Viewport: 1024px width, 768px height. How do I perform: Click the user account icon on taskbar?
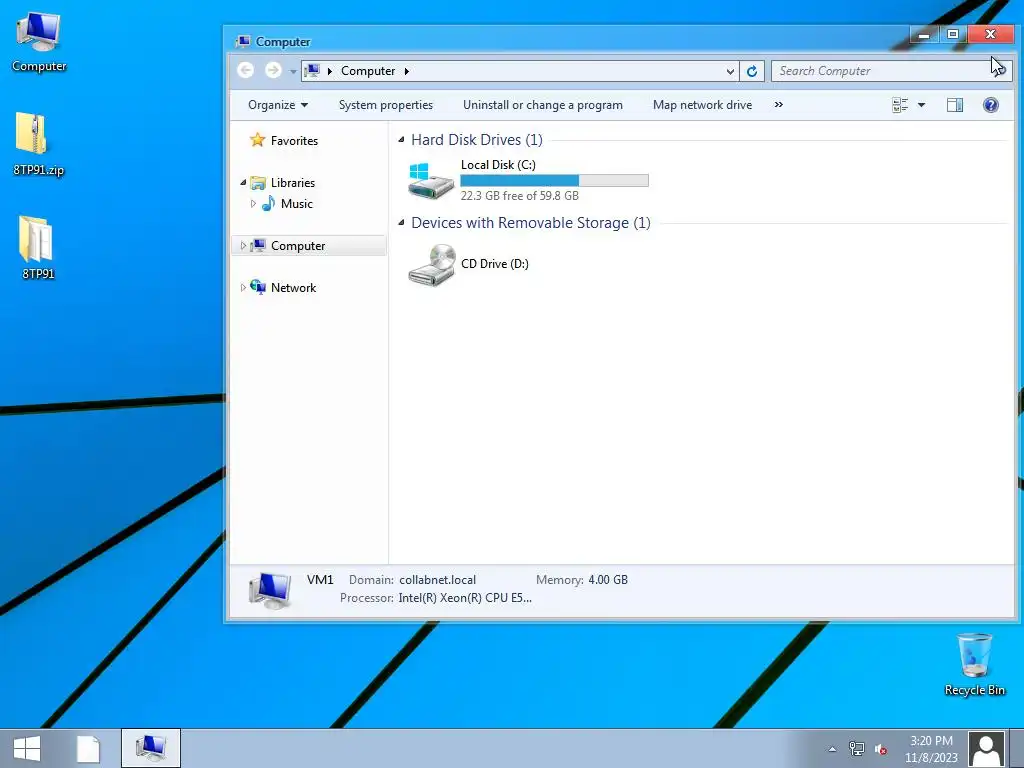tap(987, 749)
